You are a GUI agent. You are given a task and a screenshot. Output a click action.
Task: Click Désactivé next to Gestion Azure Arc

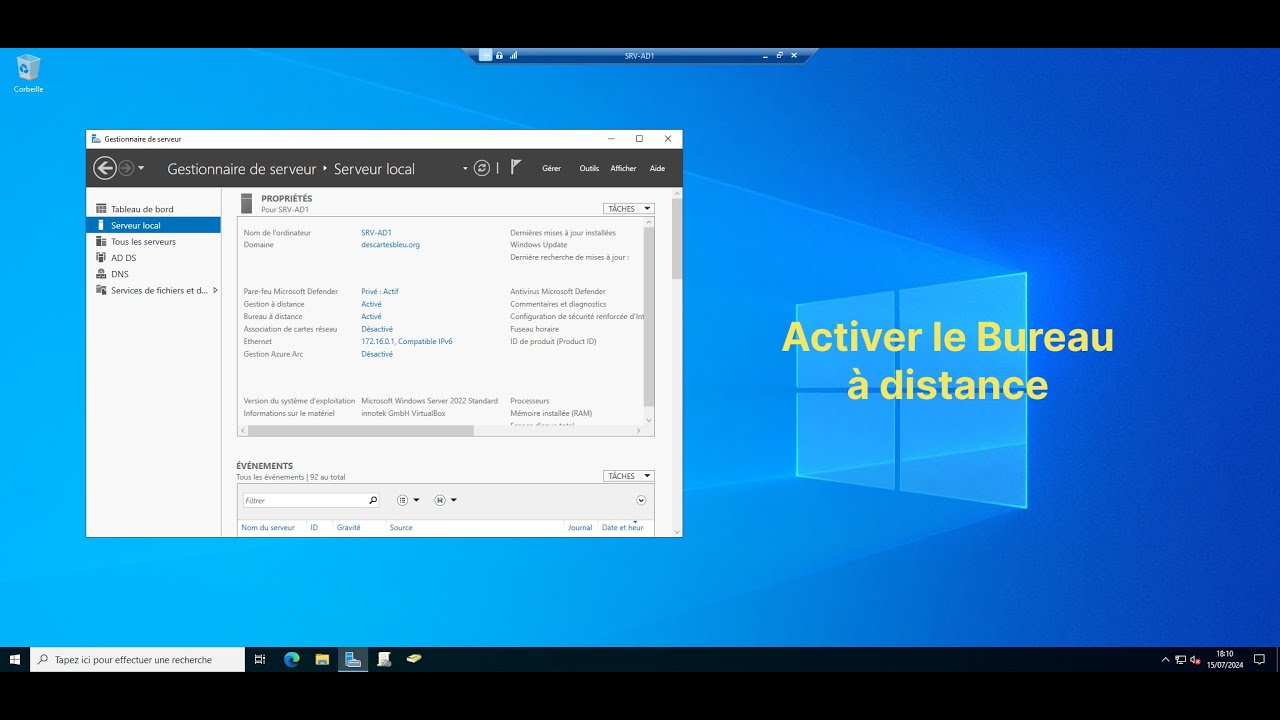point(377,354)
